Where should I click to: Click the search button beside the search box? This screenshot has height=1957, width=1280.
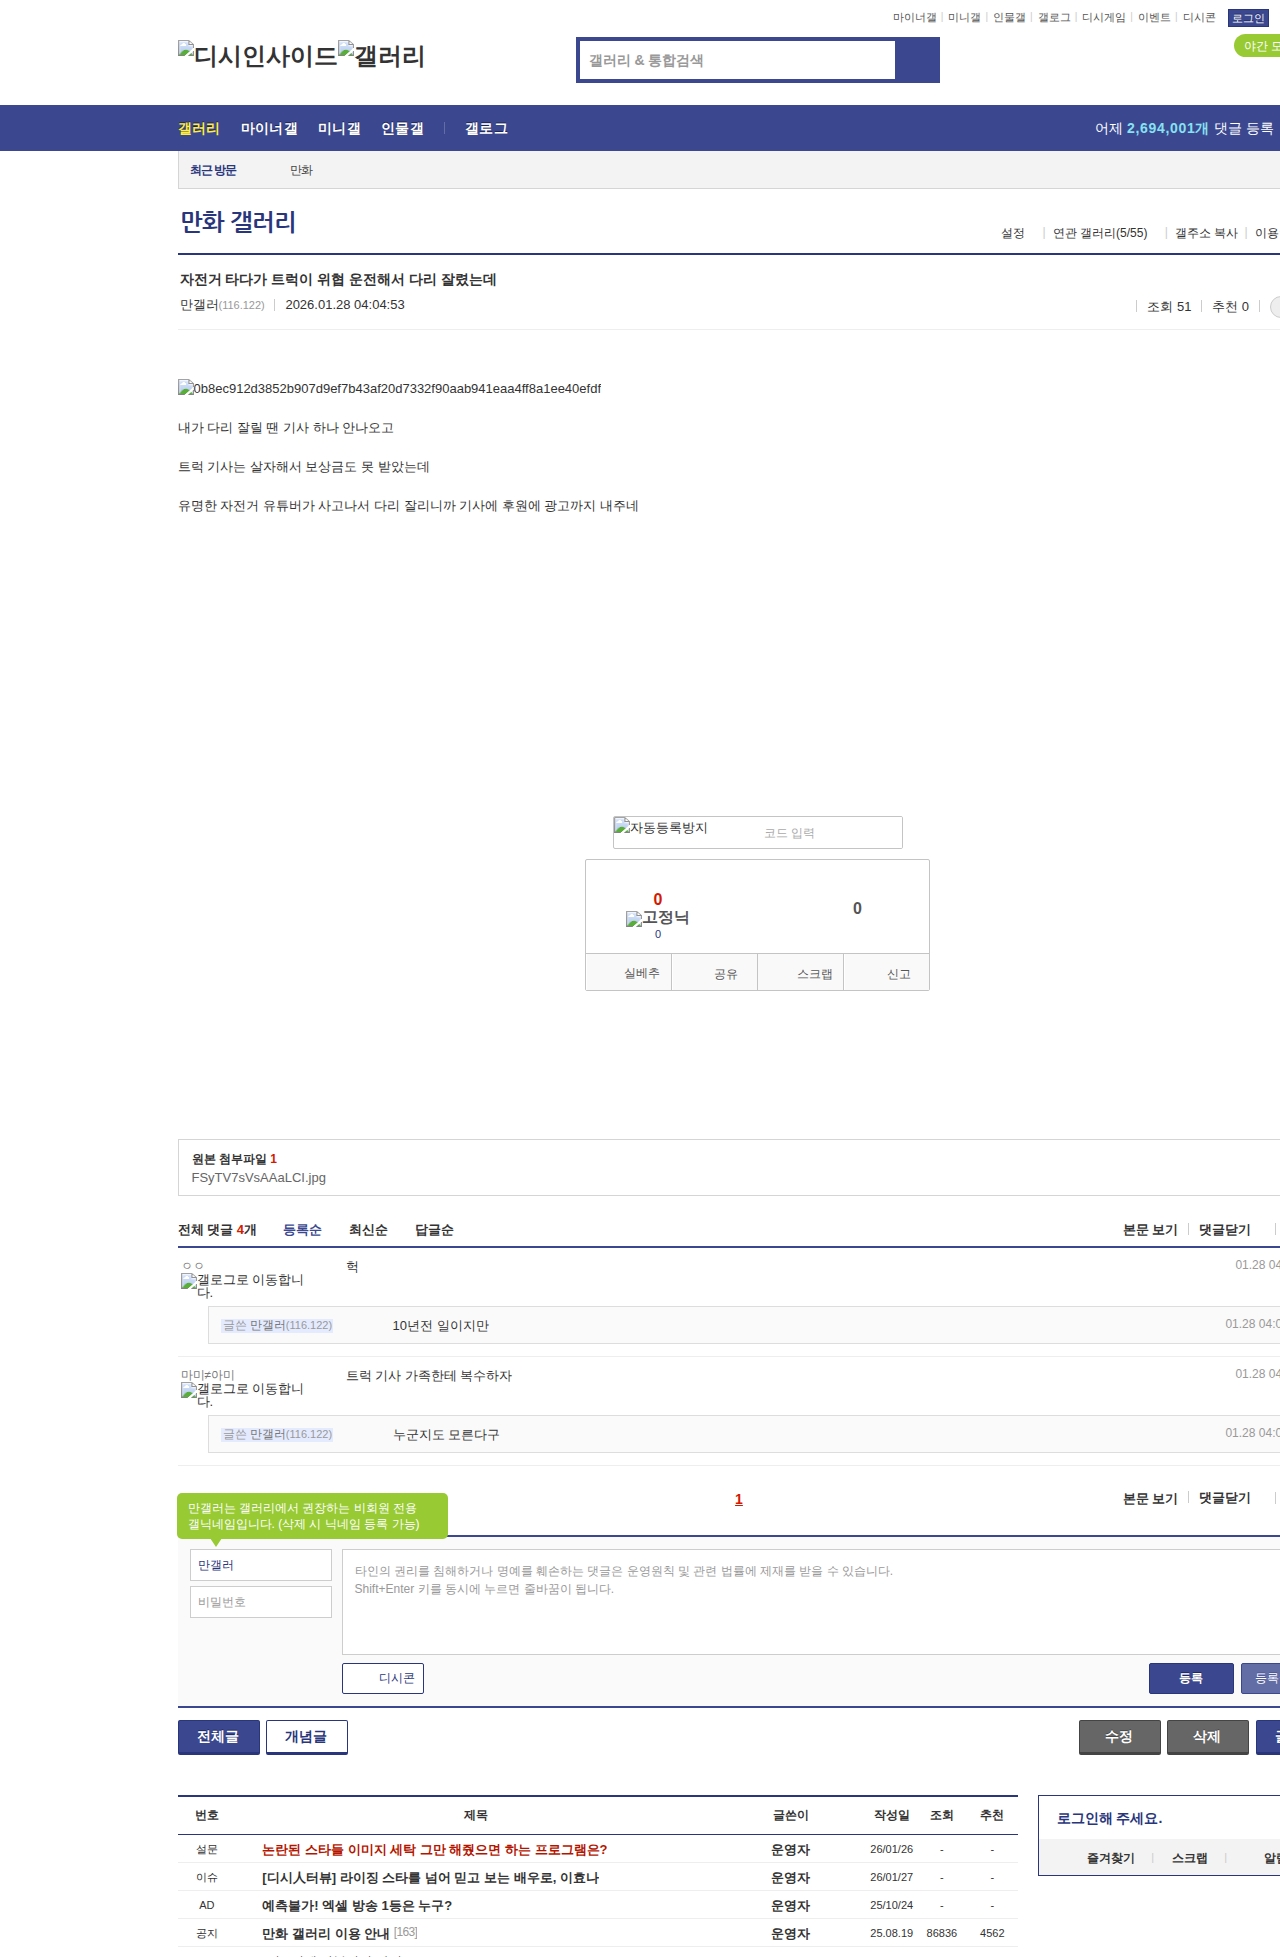917,60
